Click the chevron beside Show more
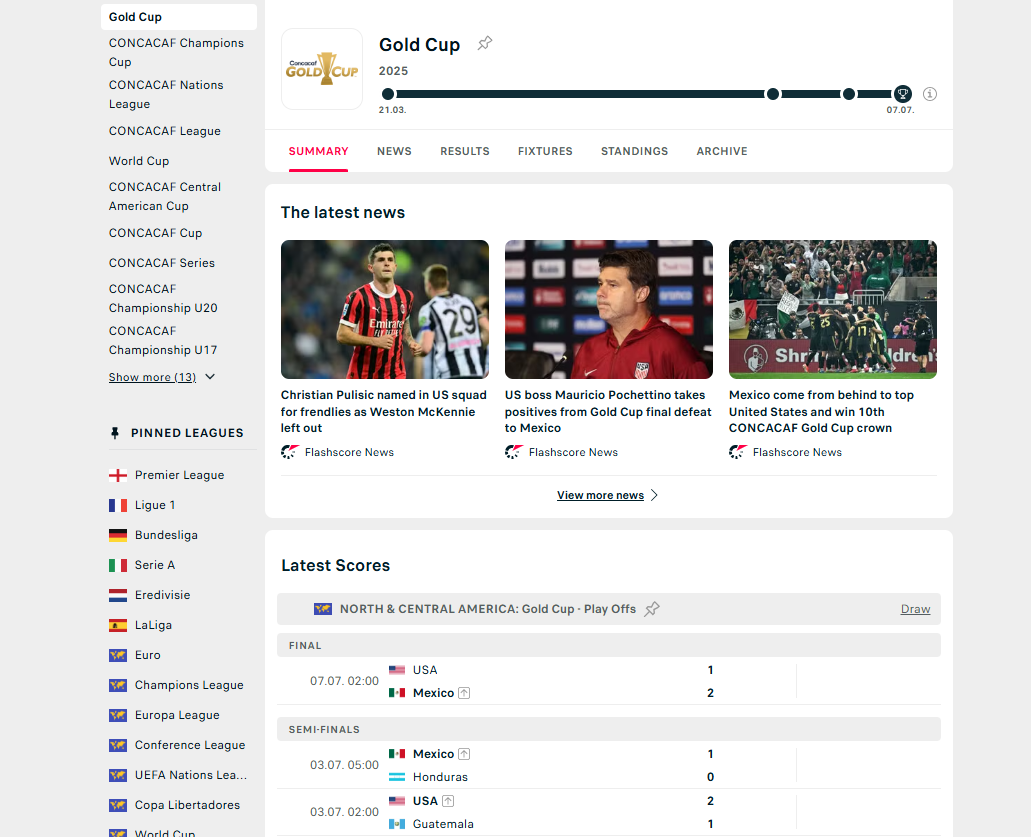This screenshot has width=1031, height=837. click(x=210, y=377)
